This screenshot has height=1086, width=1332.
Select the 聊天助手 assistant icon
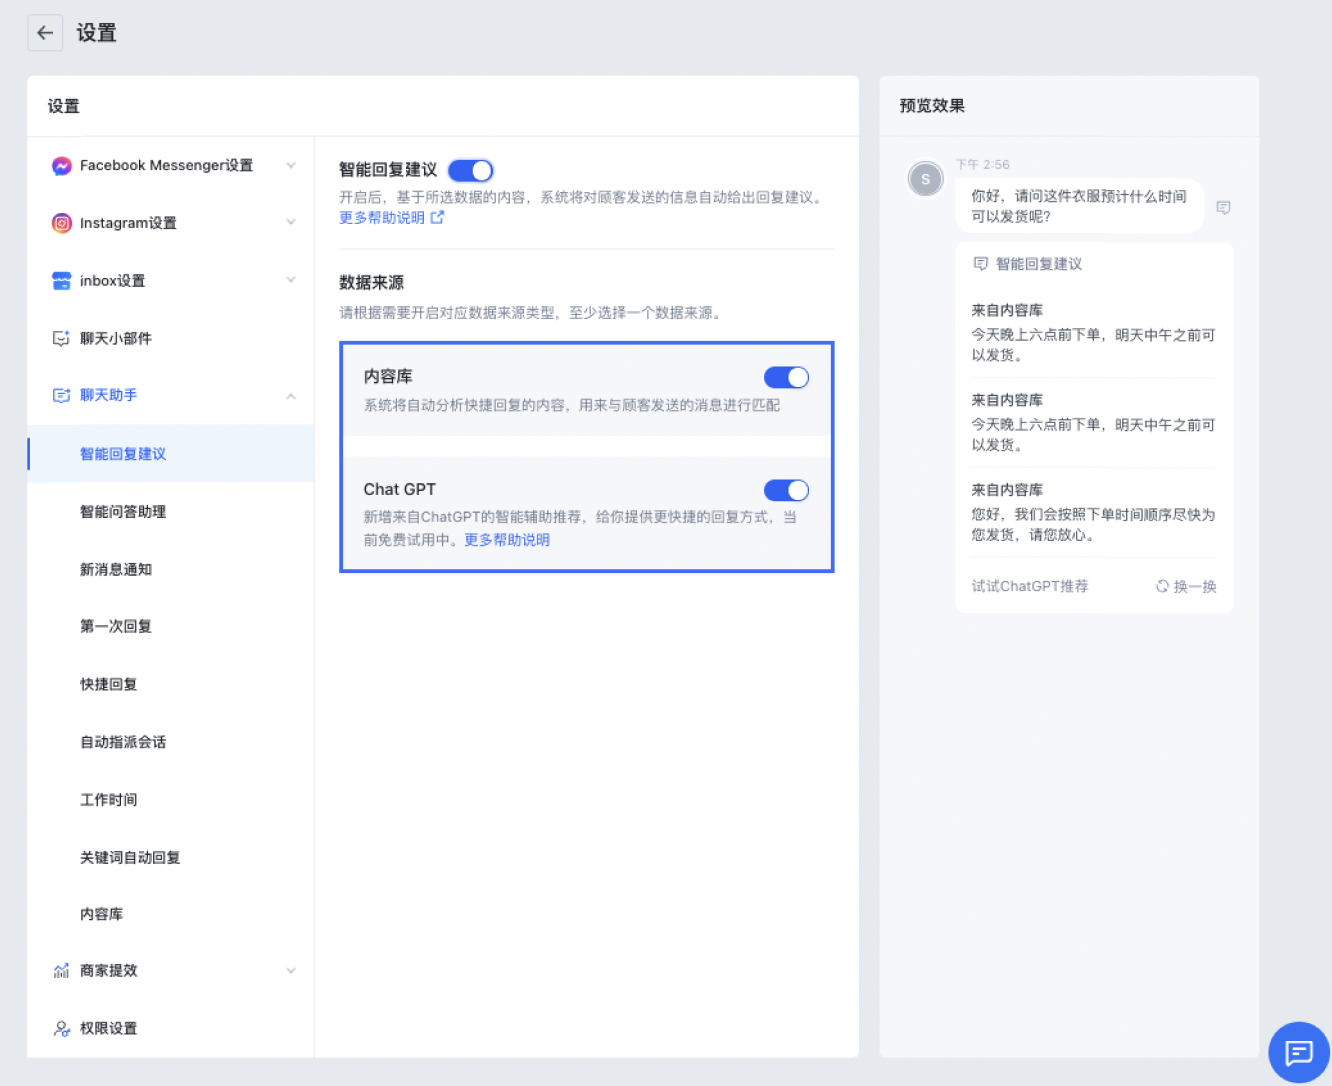pyautogui.click(x=61, y=394)
